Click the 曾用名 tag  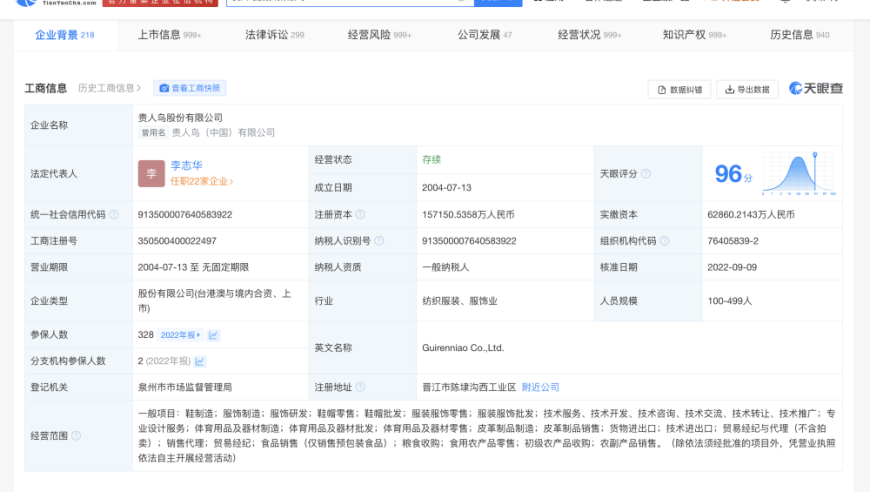point(153,133)
